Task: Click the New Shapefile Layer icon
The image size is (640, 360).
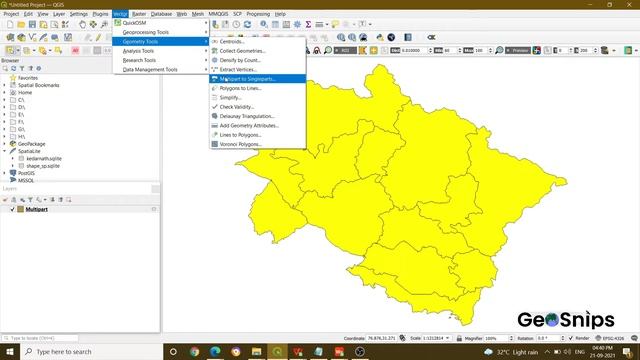Action: click(32, 38)
